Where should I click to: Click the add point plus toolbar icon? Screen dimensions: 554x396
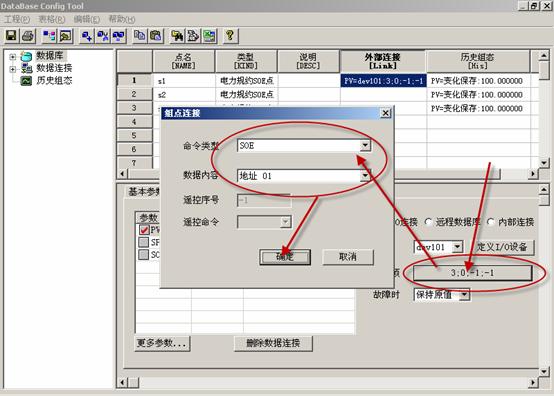87,36
